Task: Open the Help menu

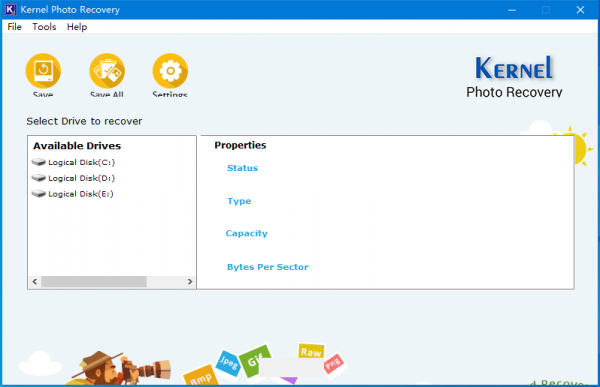Action: (77, 27)
